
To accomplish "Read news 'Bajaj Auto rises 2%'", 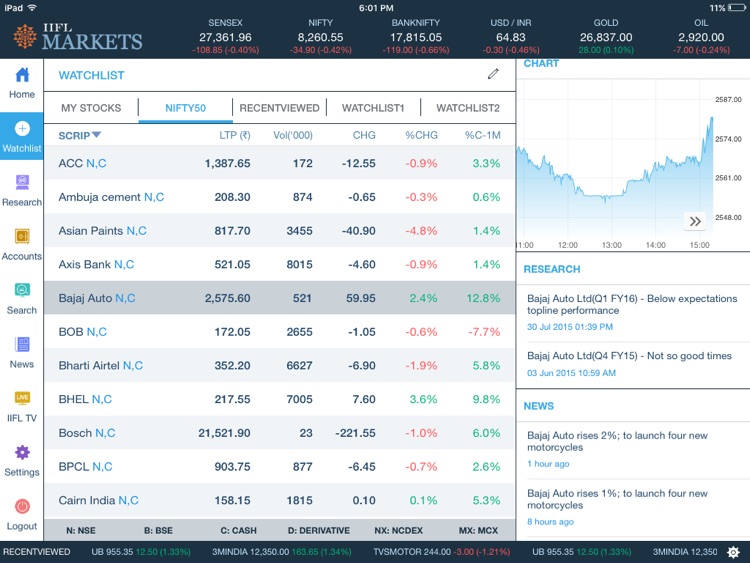I will pyautogui.click(x=633, y=450).
